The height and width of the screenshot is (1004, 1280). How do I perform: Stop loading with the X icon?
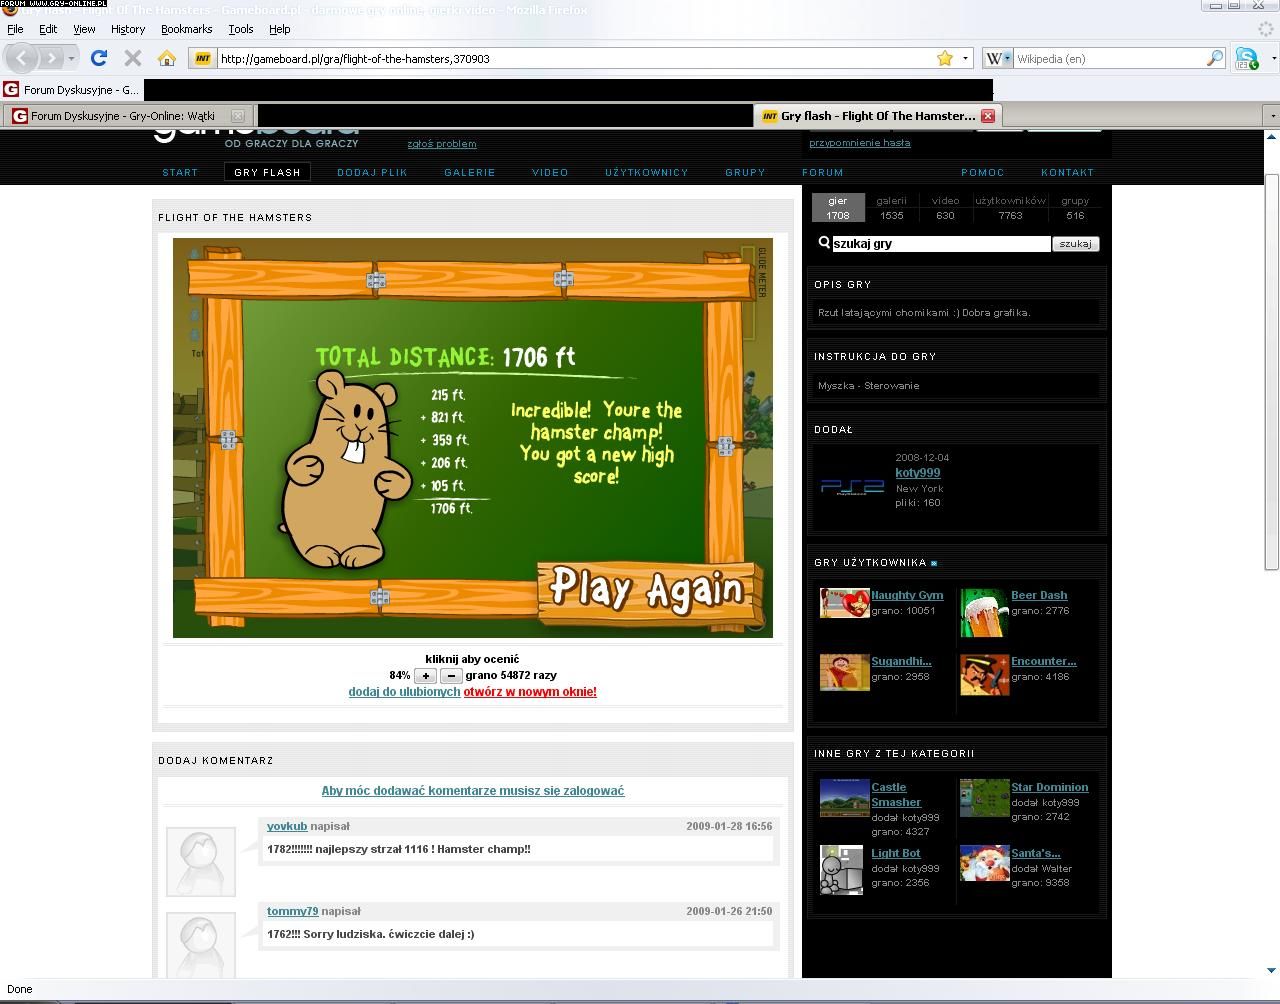point(132,58)
